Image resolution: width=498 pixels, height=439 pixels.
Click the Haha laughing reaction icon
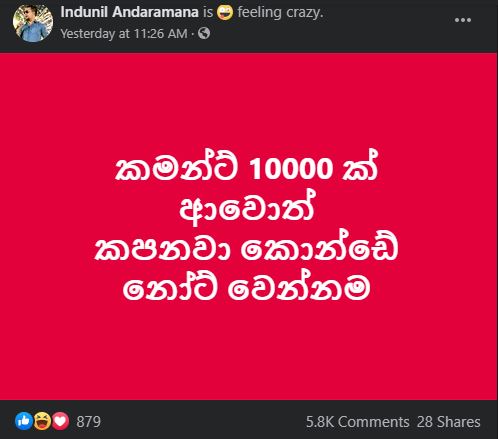click(x=42, y=421)
